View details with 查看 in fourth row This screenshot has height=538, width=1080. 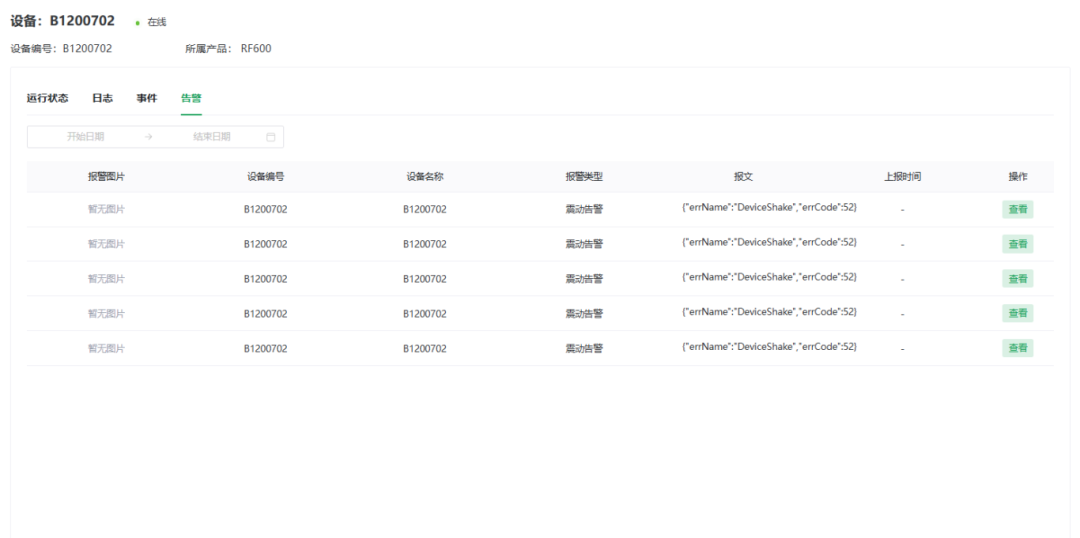pos(1018,313)
